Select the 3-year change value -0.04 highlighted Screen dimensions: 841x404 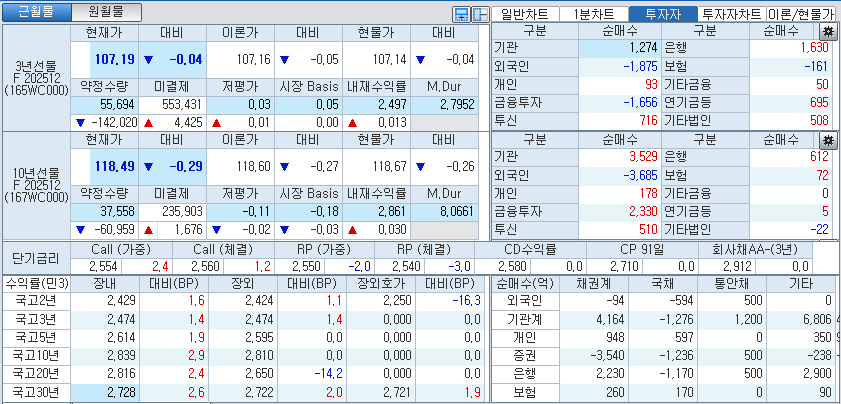coord(186,60)
